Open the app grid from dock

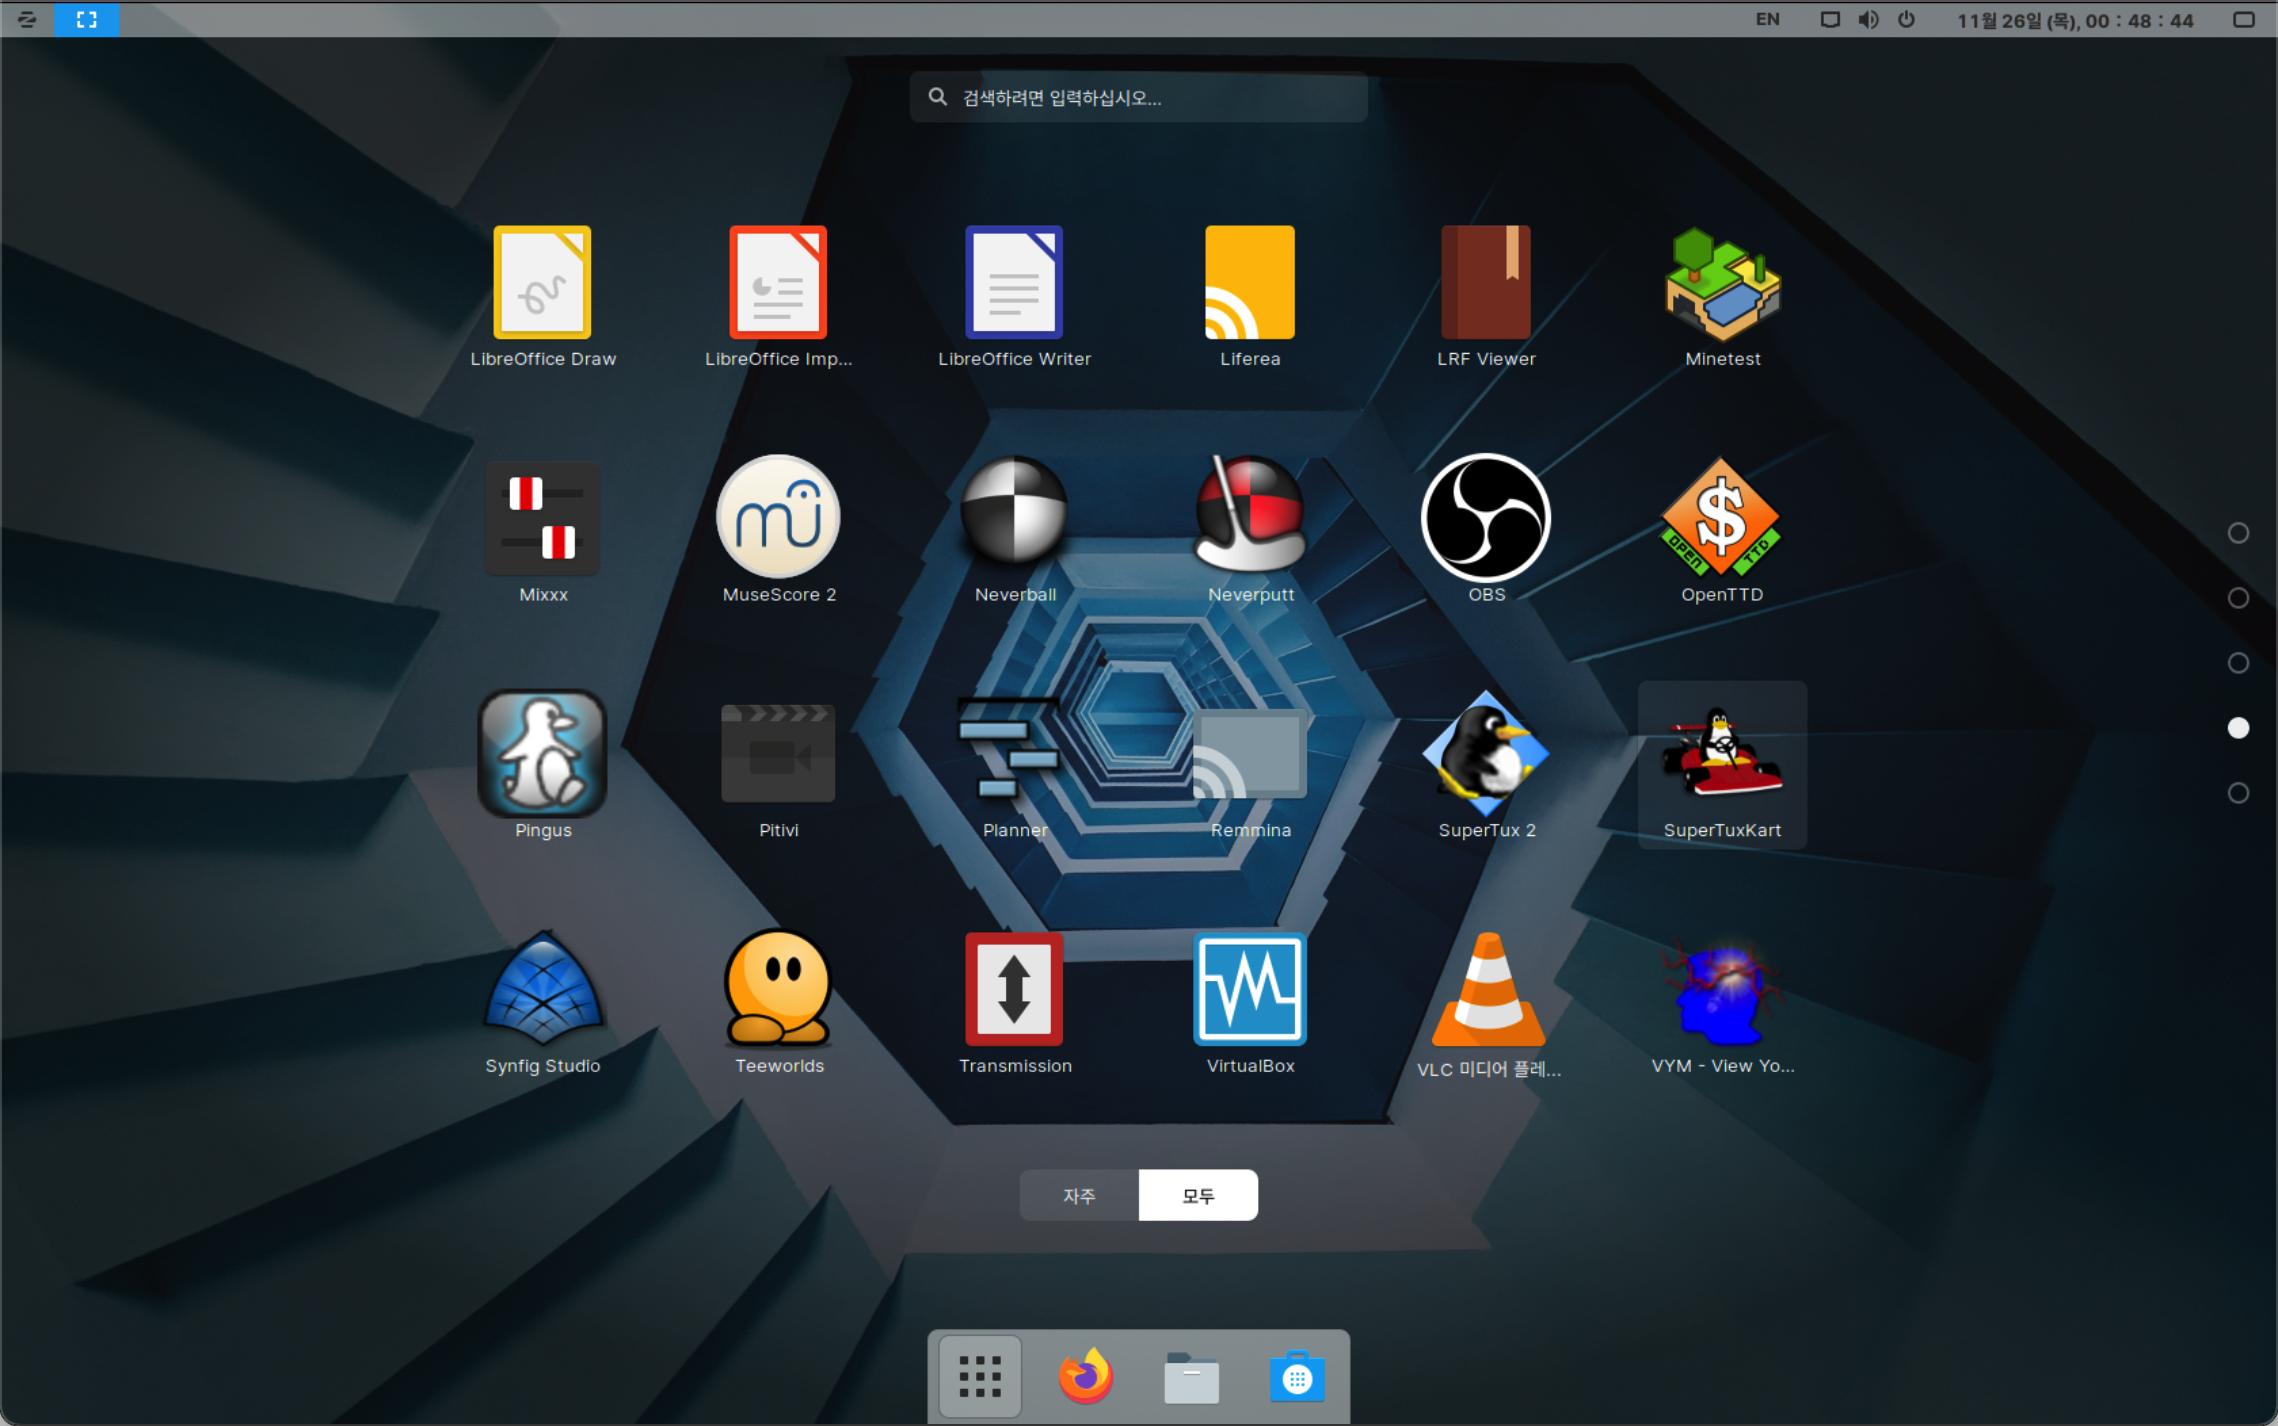[x=980, y=1377]
